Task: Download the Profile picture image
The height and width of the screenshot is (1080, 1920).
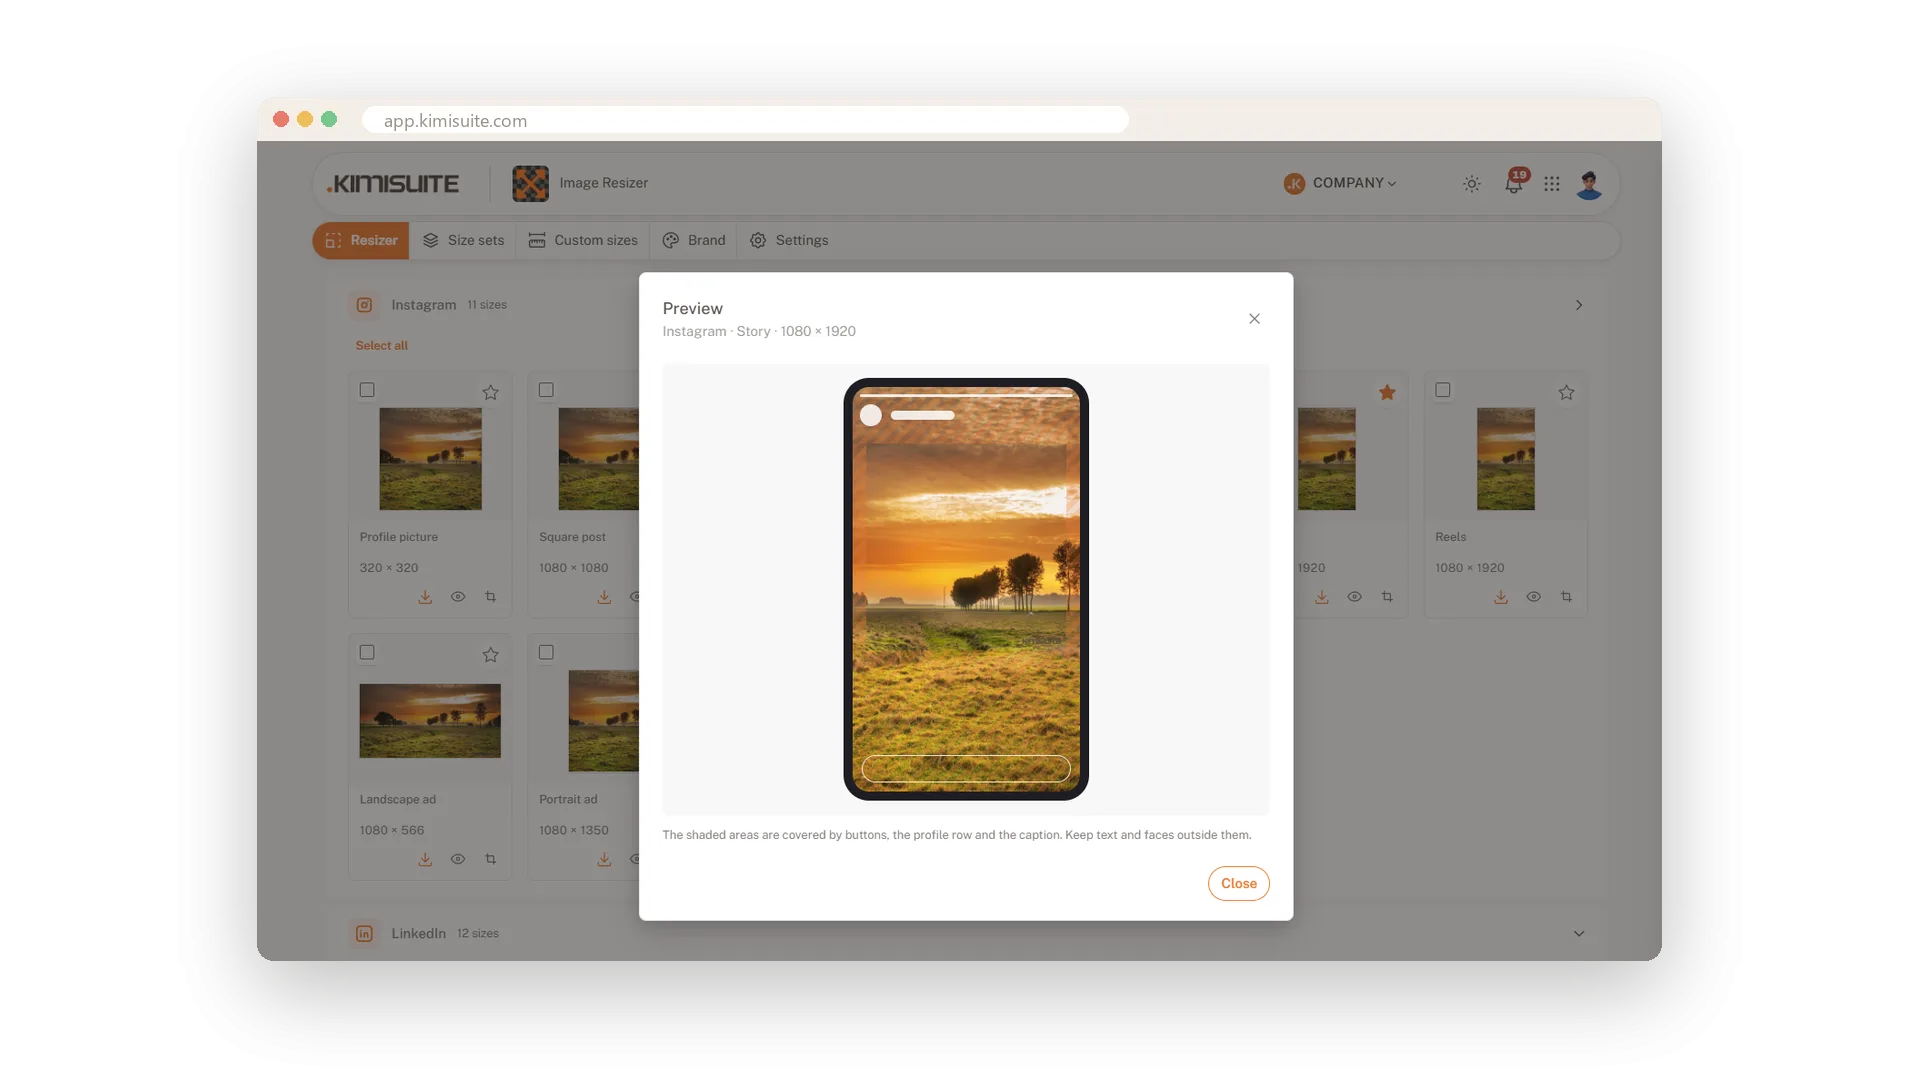Action: coord(425,597)
